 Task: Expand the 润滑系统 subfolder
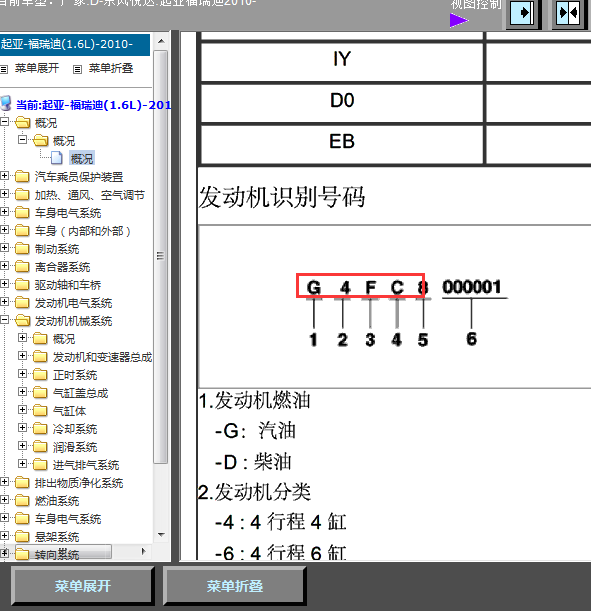pyautogui.click(x=22, y=445)
